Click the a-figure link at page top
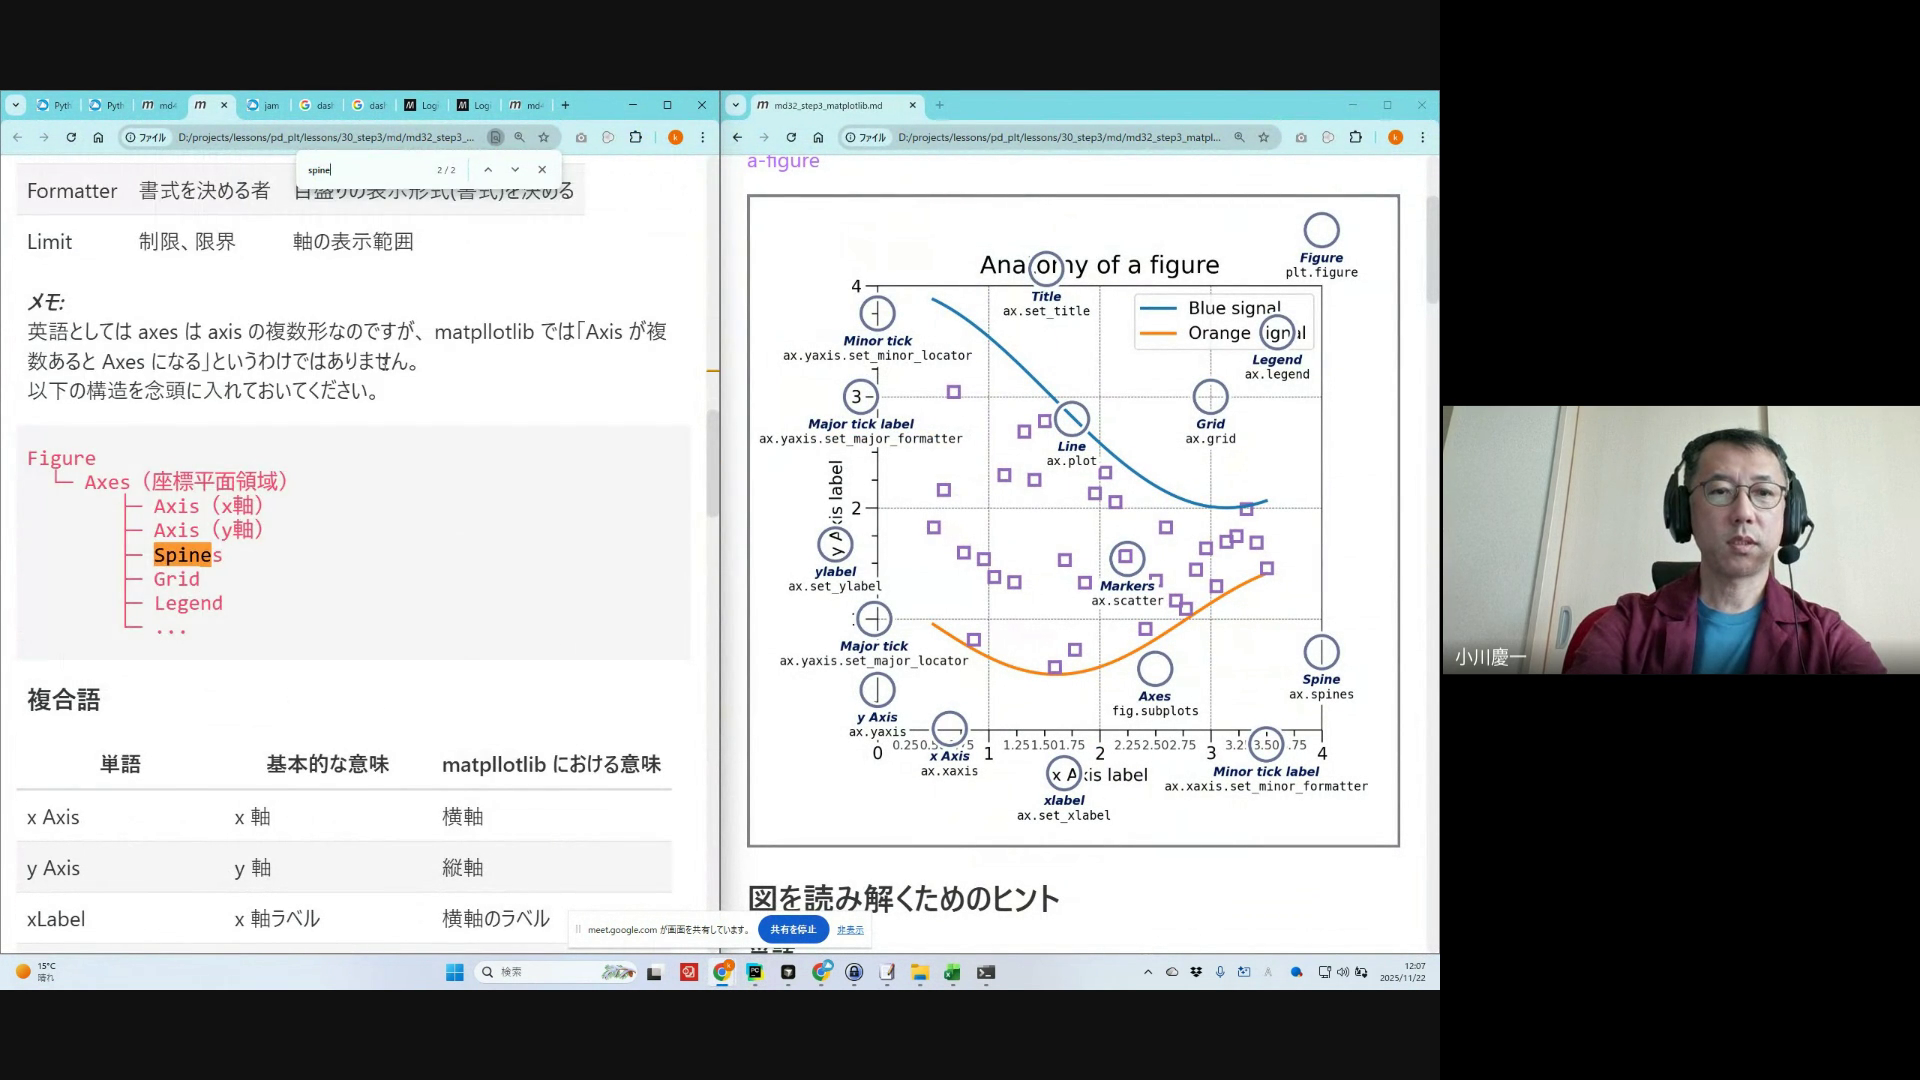The image size is (1920, 1080). (783, 161)
